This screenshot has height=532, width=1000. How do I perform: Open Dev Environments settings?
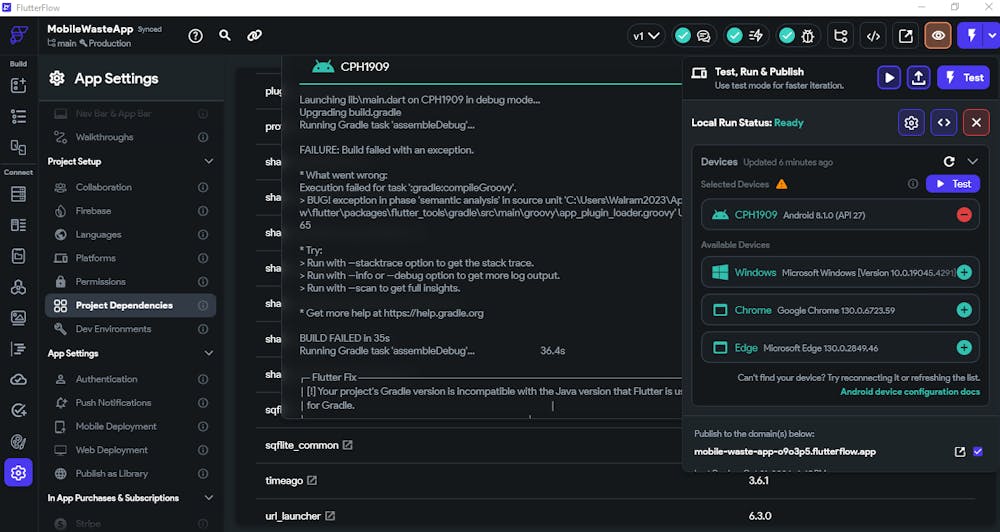tap(130, 329)
